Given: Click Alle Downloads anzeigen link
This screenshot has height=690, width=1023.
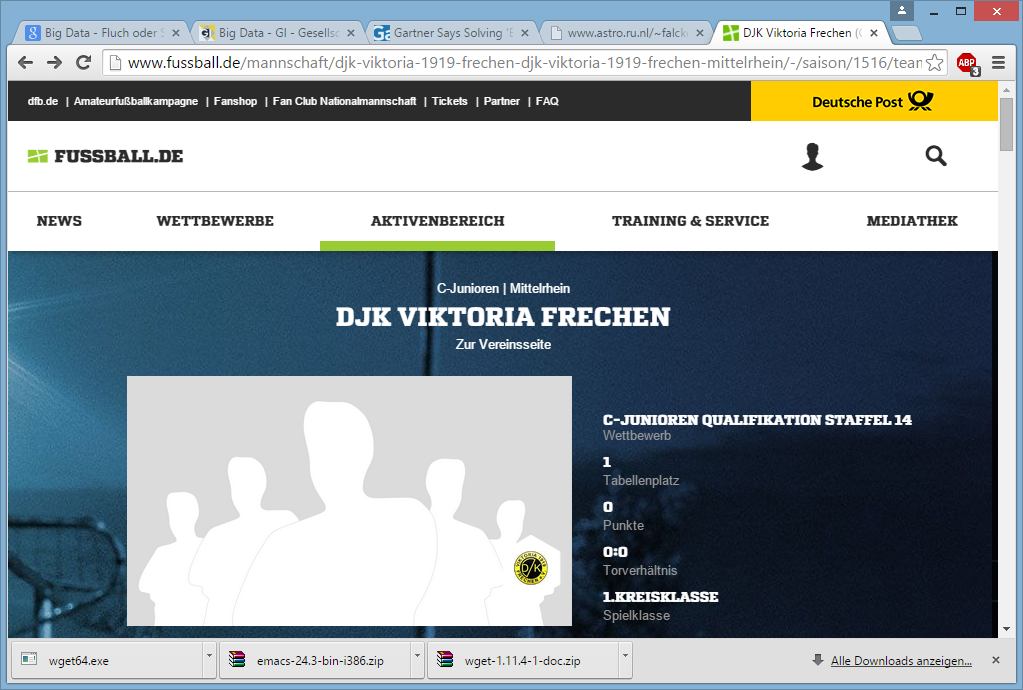Looking at the screenshot, I should (901, 661).
